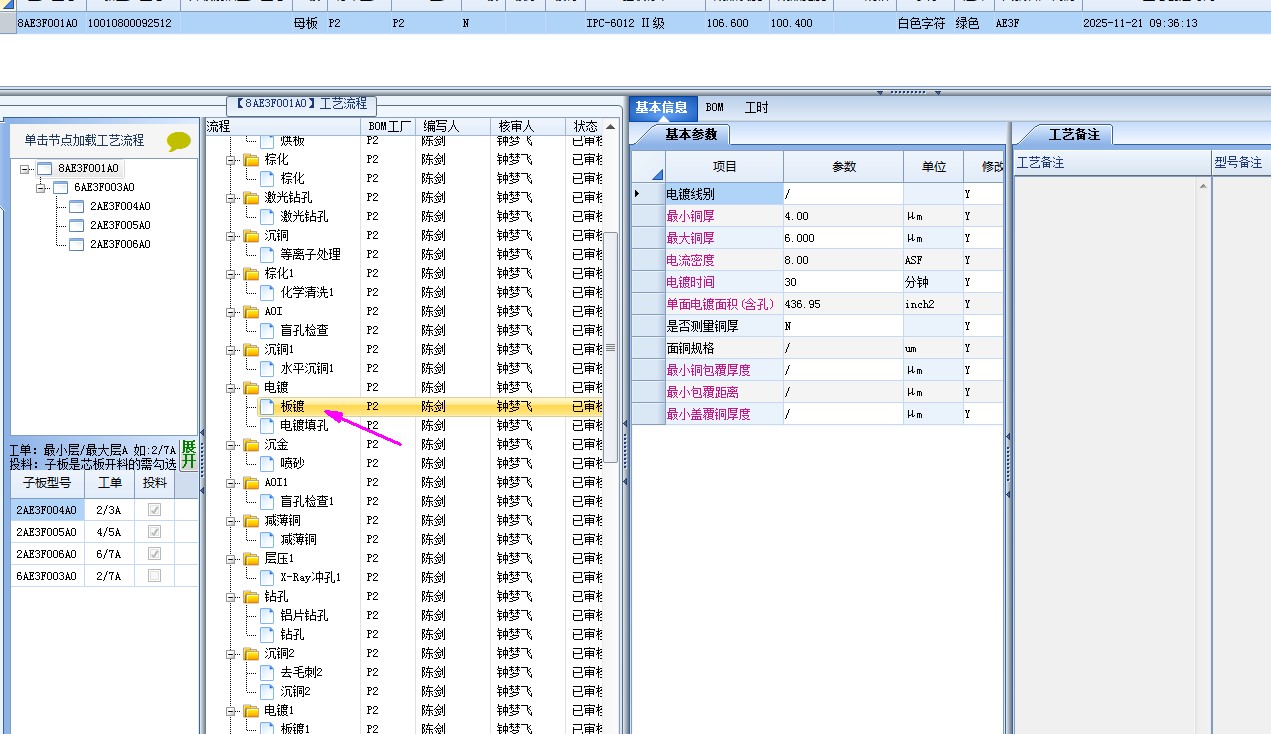1271x734 pixels.
Task: Click the page icon of 等离子处理 step
Action: tap(267, 255)
